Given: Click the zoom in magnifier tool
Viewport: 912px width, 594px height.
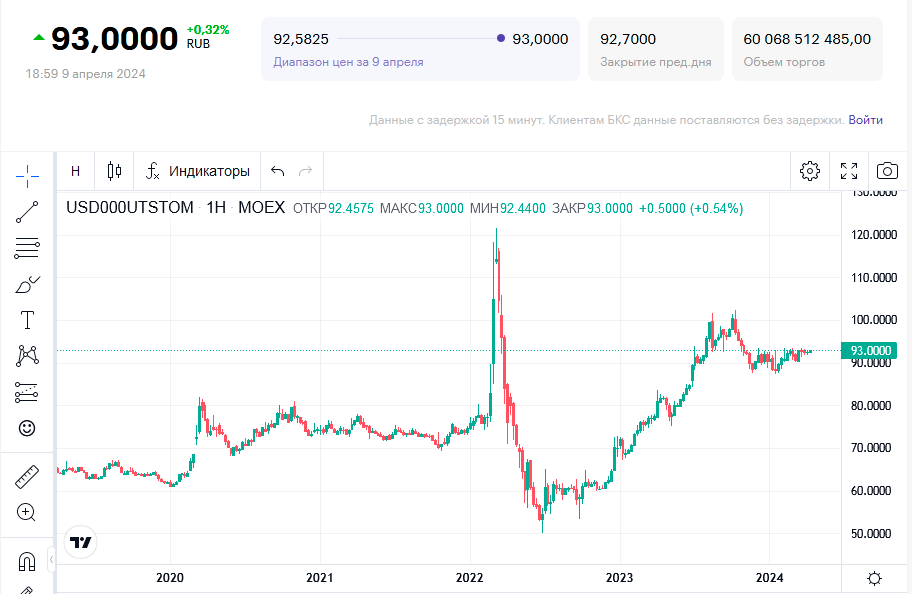Looking at the screenshot, I should pos(27,513).
